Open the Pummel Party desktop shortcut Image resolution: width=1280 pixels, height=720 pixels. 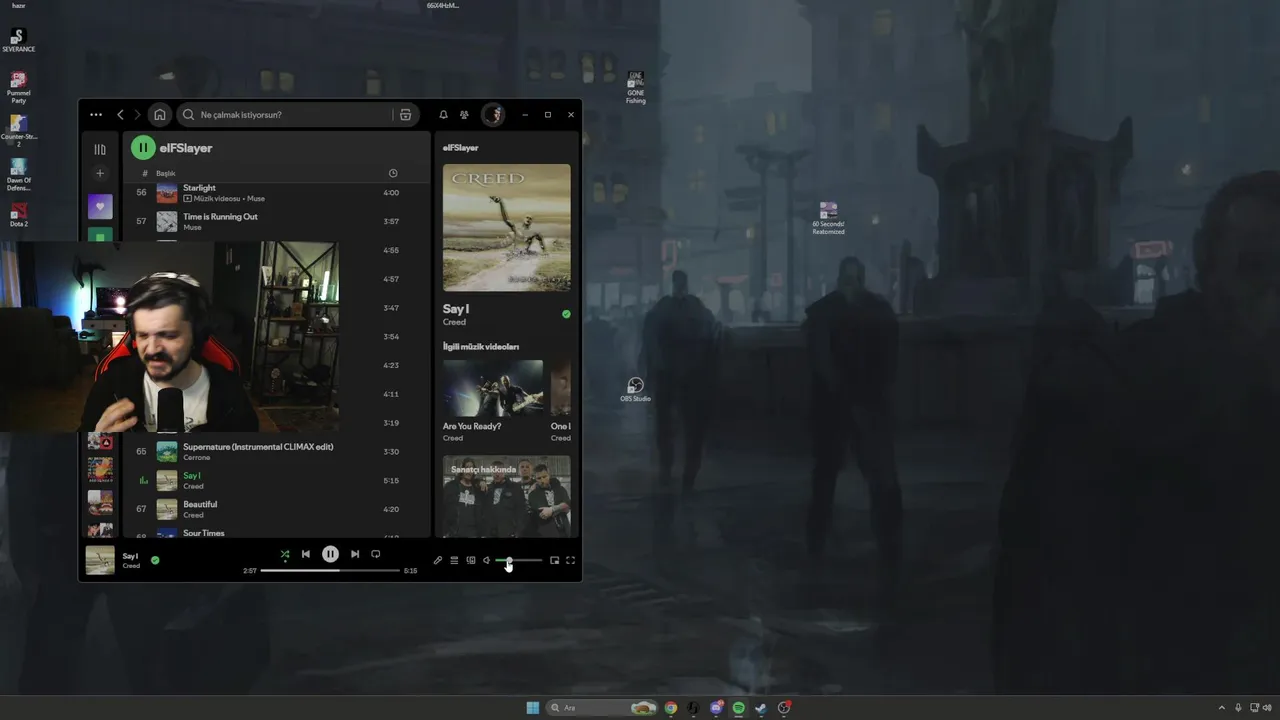pyautogui.click(x=18, y=87)
